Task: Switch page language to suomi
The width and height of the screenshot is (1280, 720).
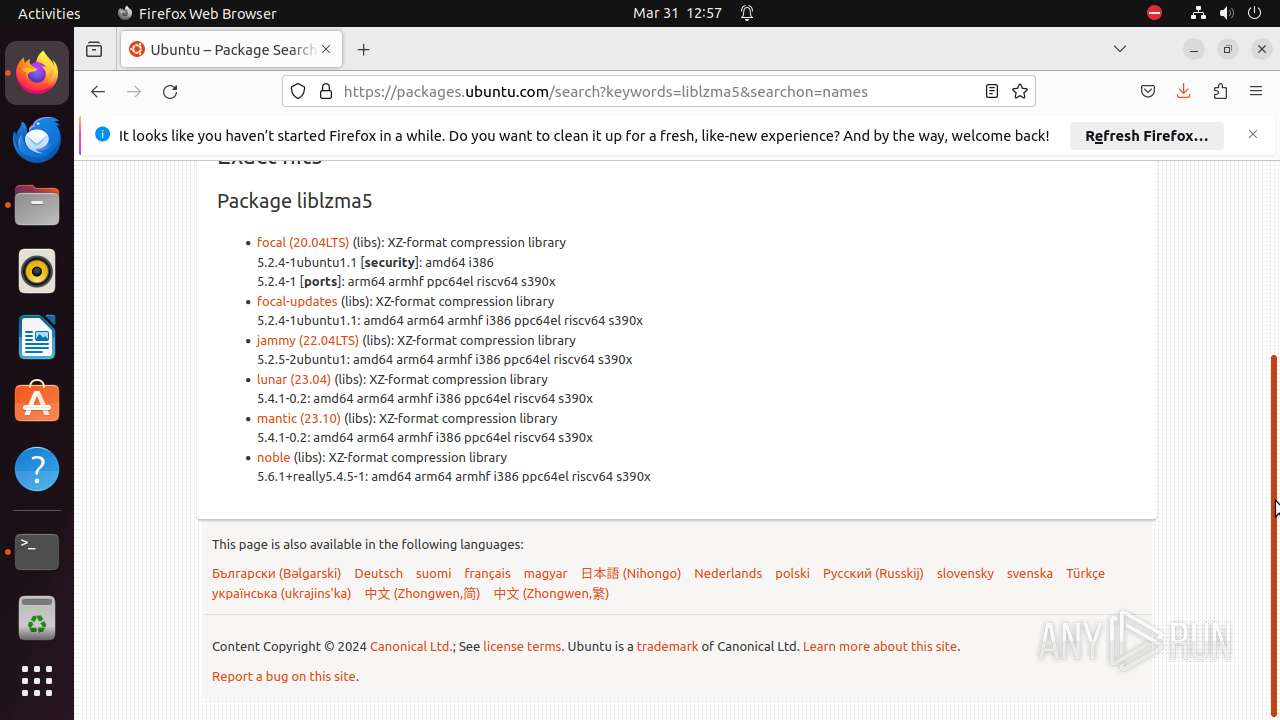Action: pos(433,573)
